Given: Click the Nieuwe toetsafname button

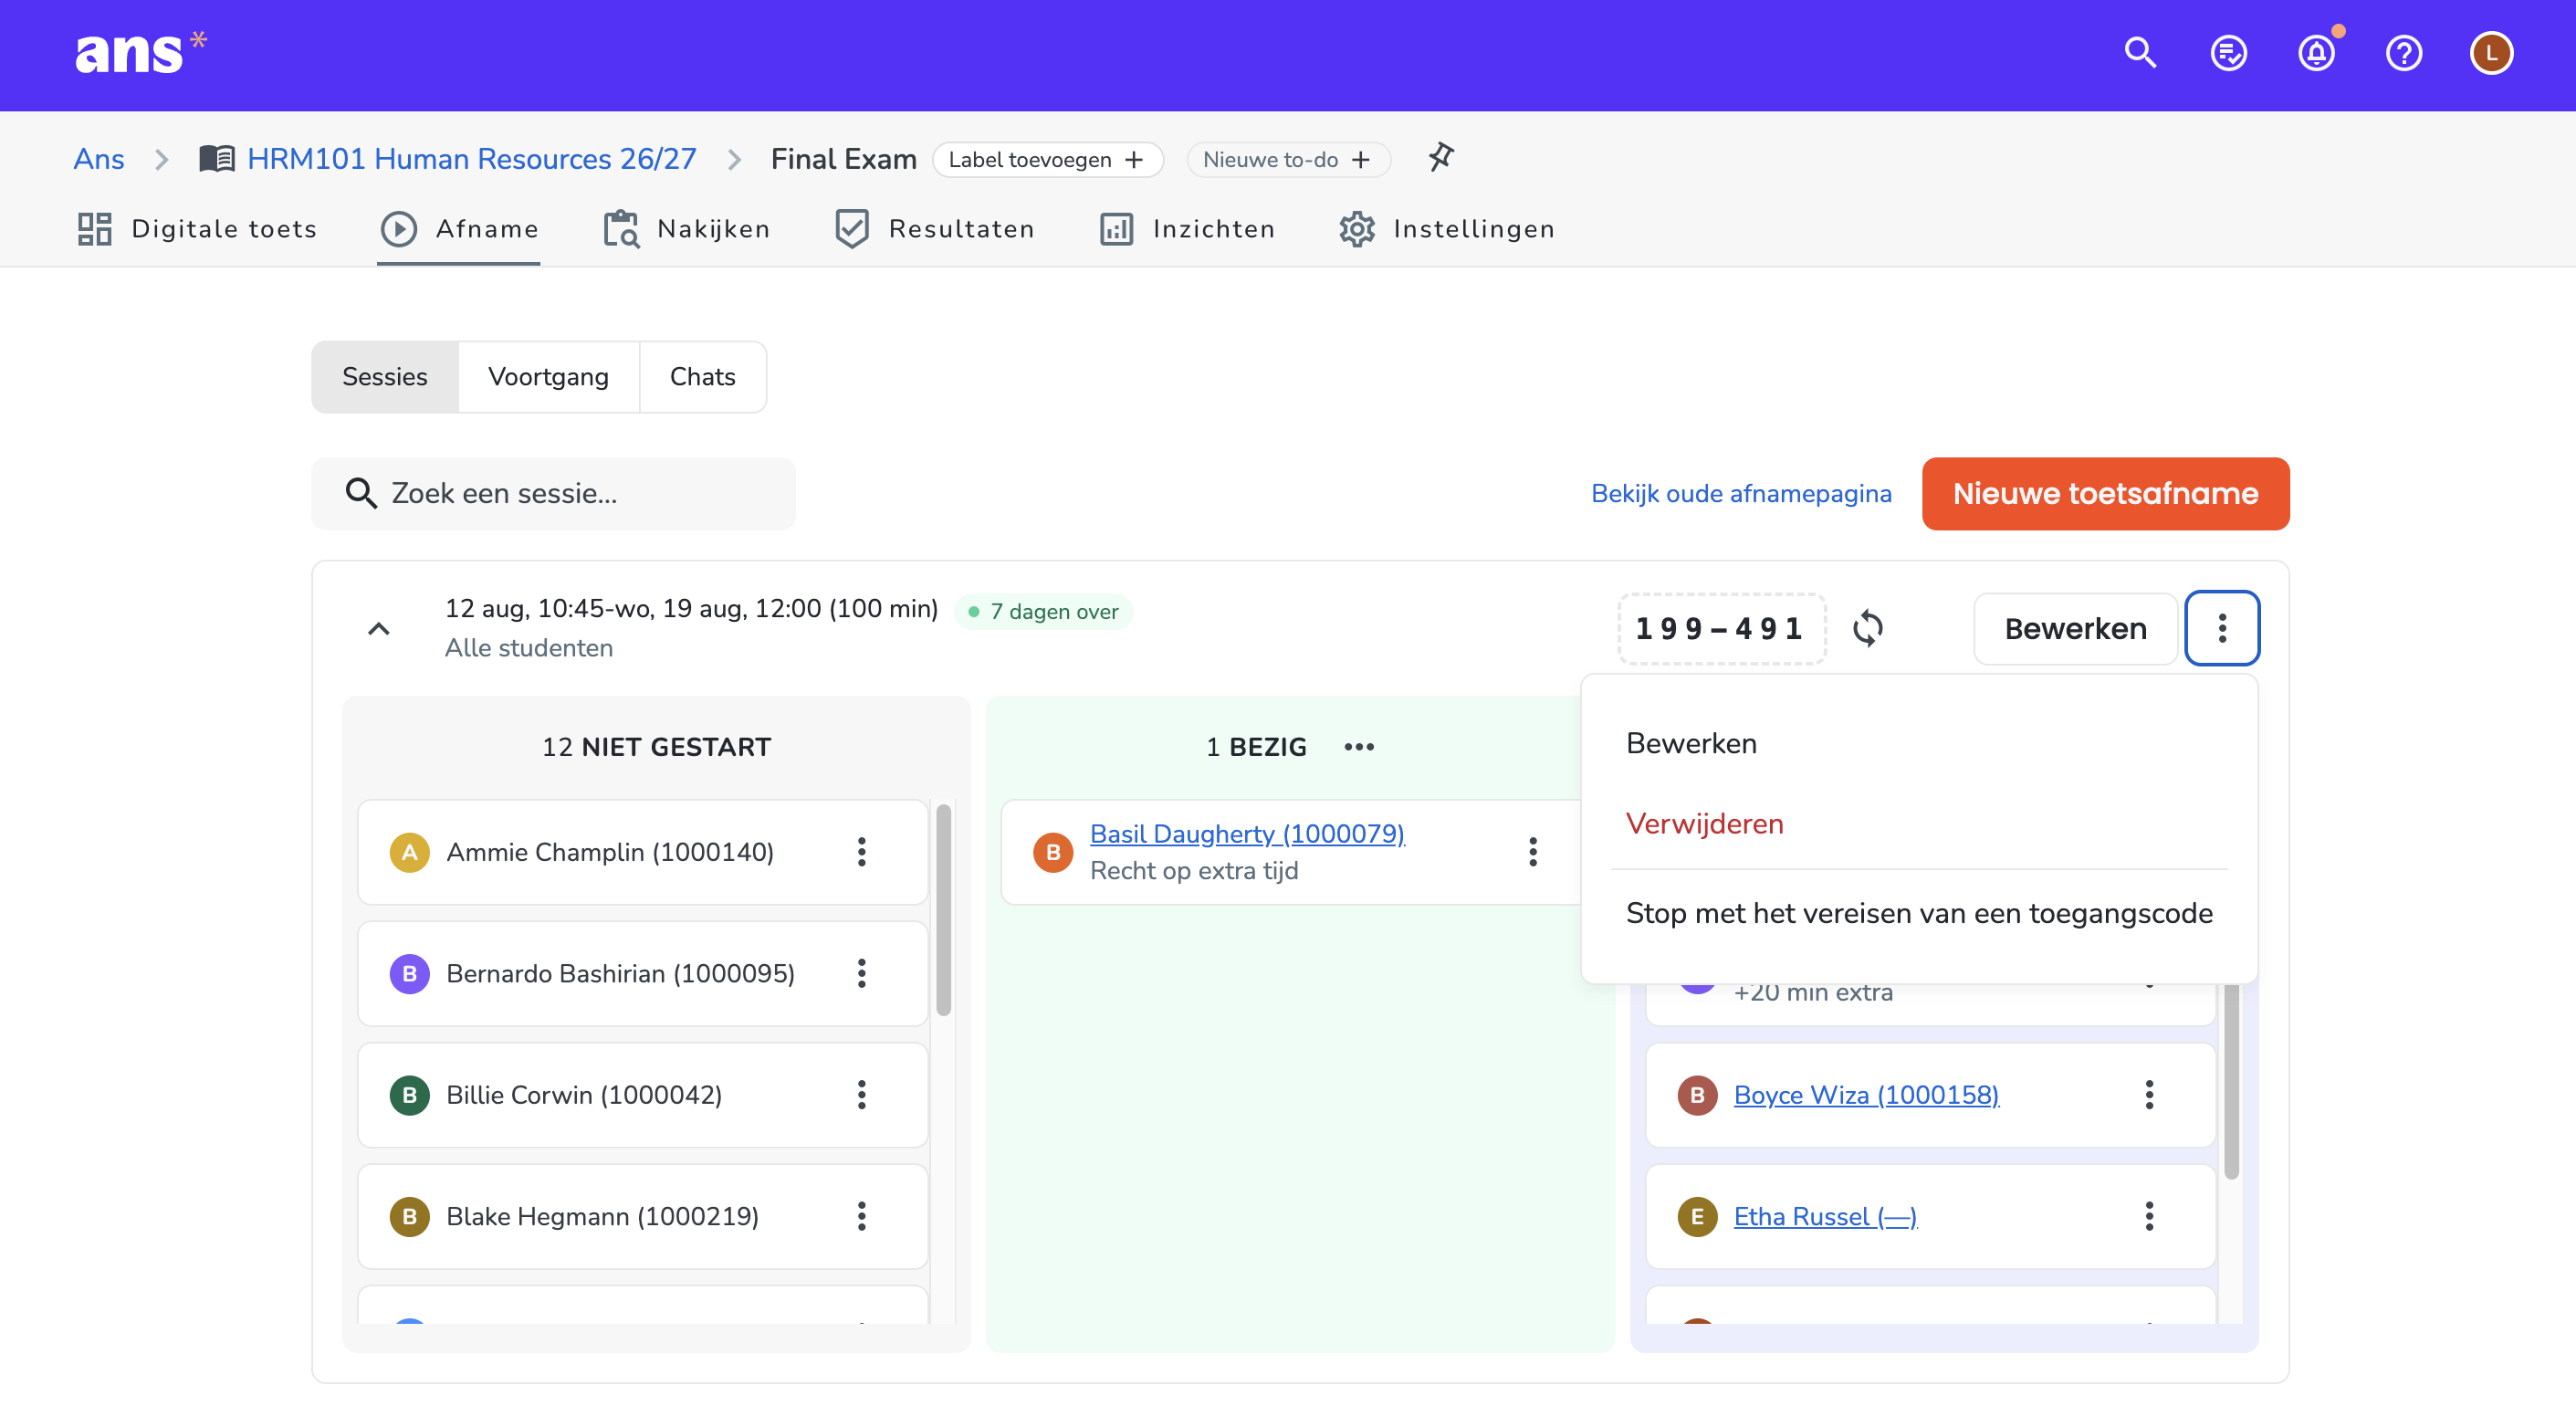Looking at the screenshot, I should (2105, 494).
